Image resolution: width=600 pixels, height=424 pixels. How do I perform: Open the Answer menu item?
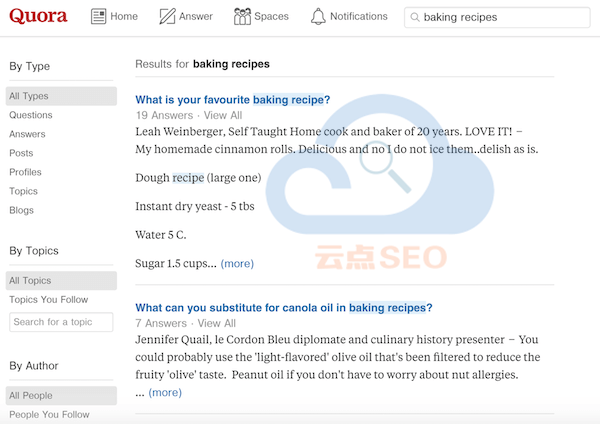point(186,16)
